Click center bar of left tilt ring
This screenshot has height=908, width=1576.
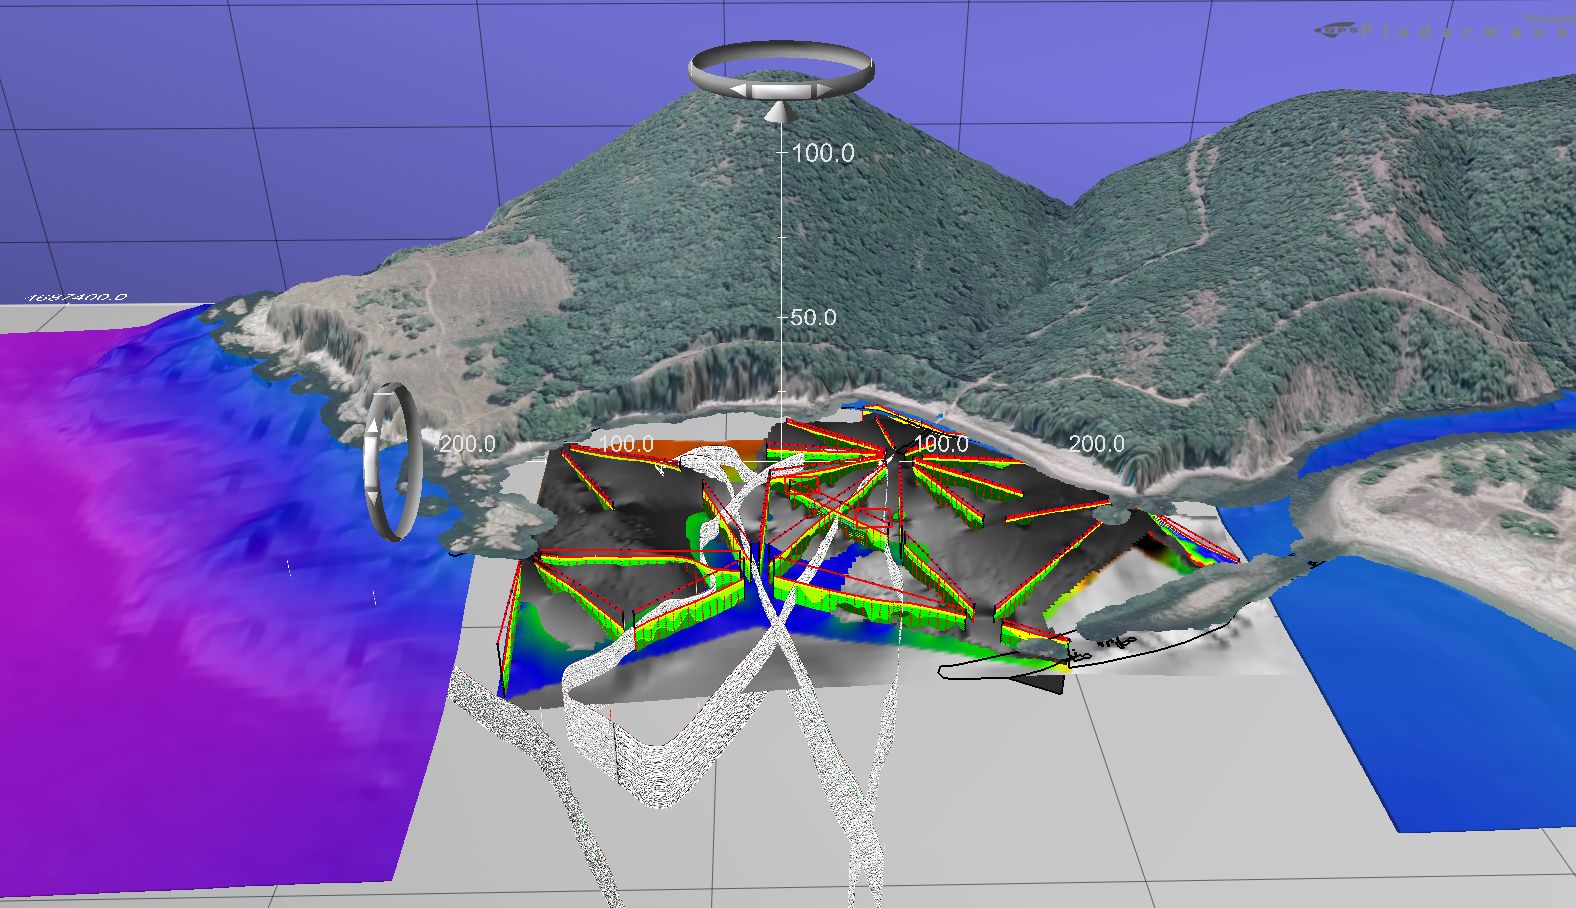pyautogui.click(x=372, y=462)
